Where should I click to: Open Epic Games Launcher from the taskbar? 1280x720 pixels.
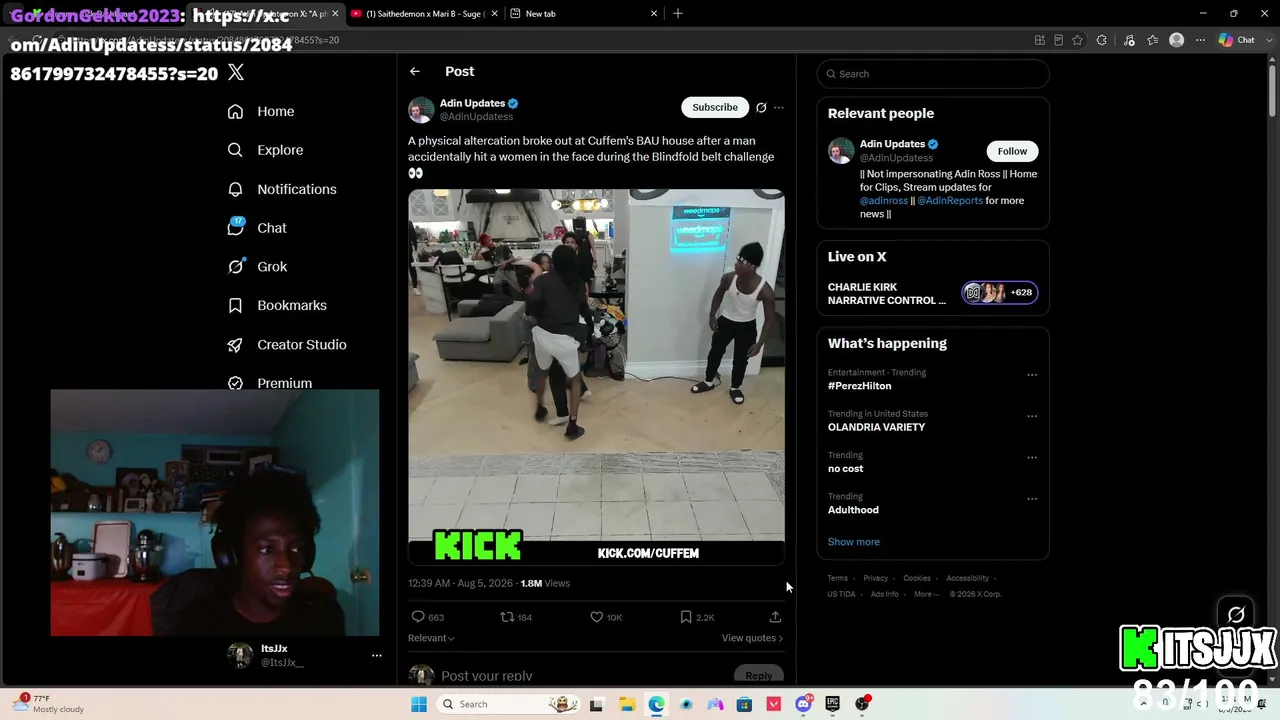(x=832, y=704)
